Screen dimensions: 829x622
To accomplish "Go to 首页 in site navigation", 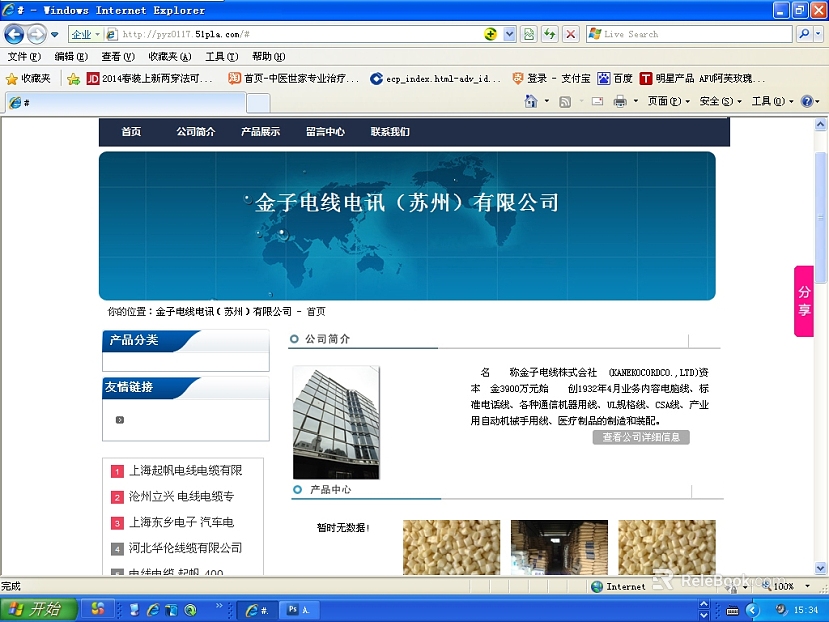I will [131, 132].
